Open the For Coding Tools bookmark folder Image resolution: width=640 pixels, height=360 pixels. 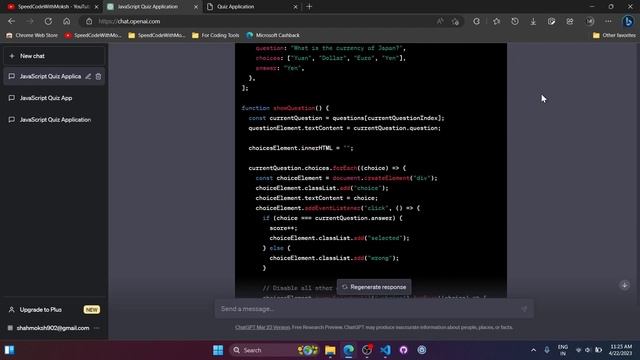(x=216, y=36)
